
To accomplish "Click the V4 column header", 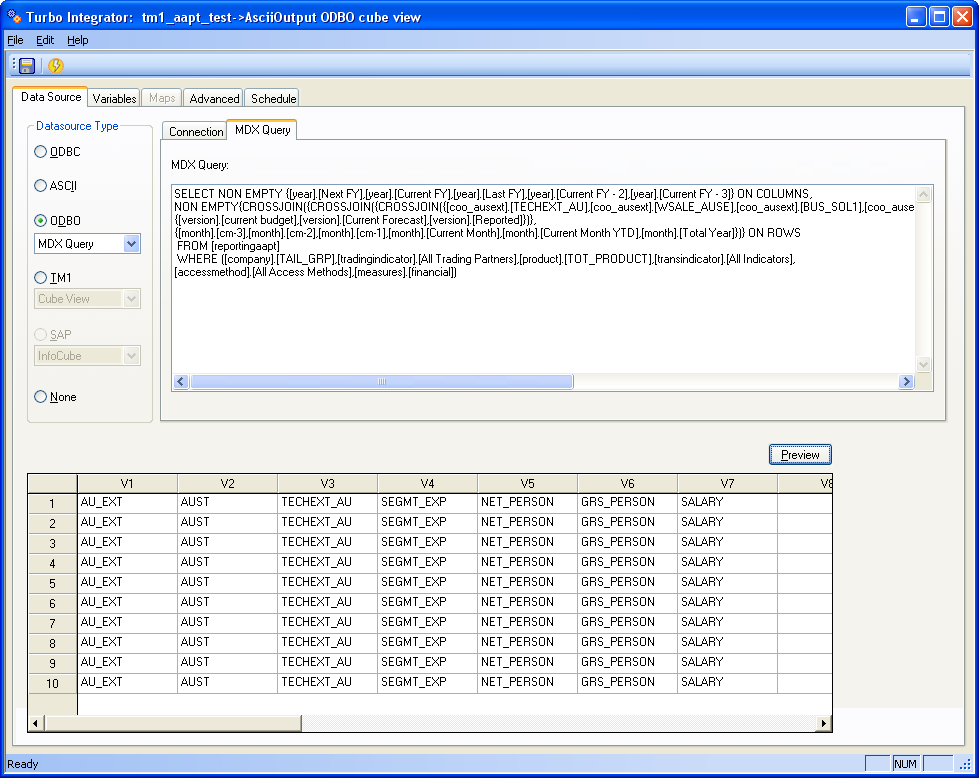I will coord(427,483).
